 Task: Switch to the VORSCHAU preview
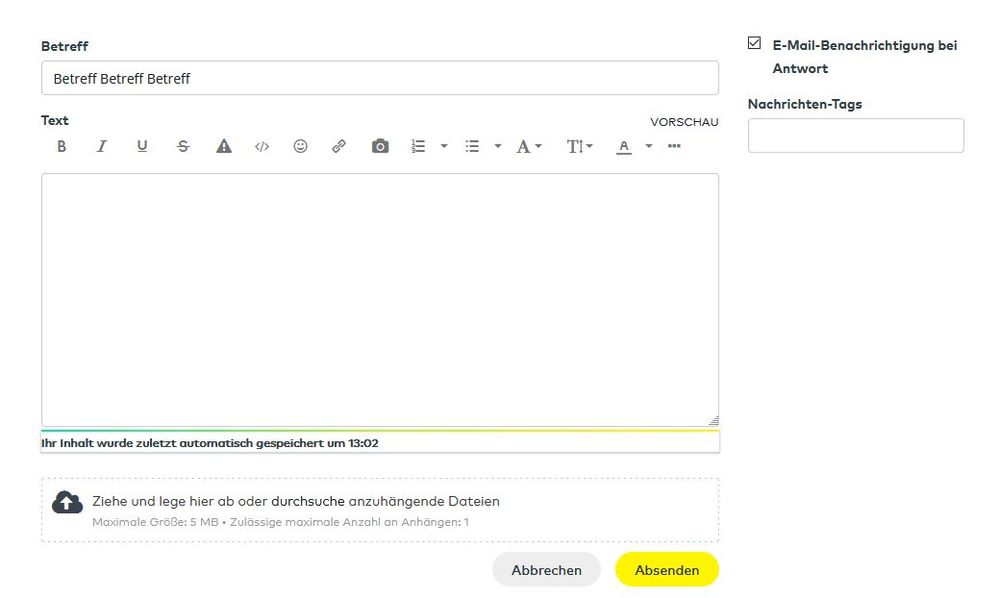click(684, 122)
